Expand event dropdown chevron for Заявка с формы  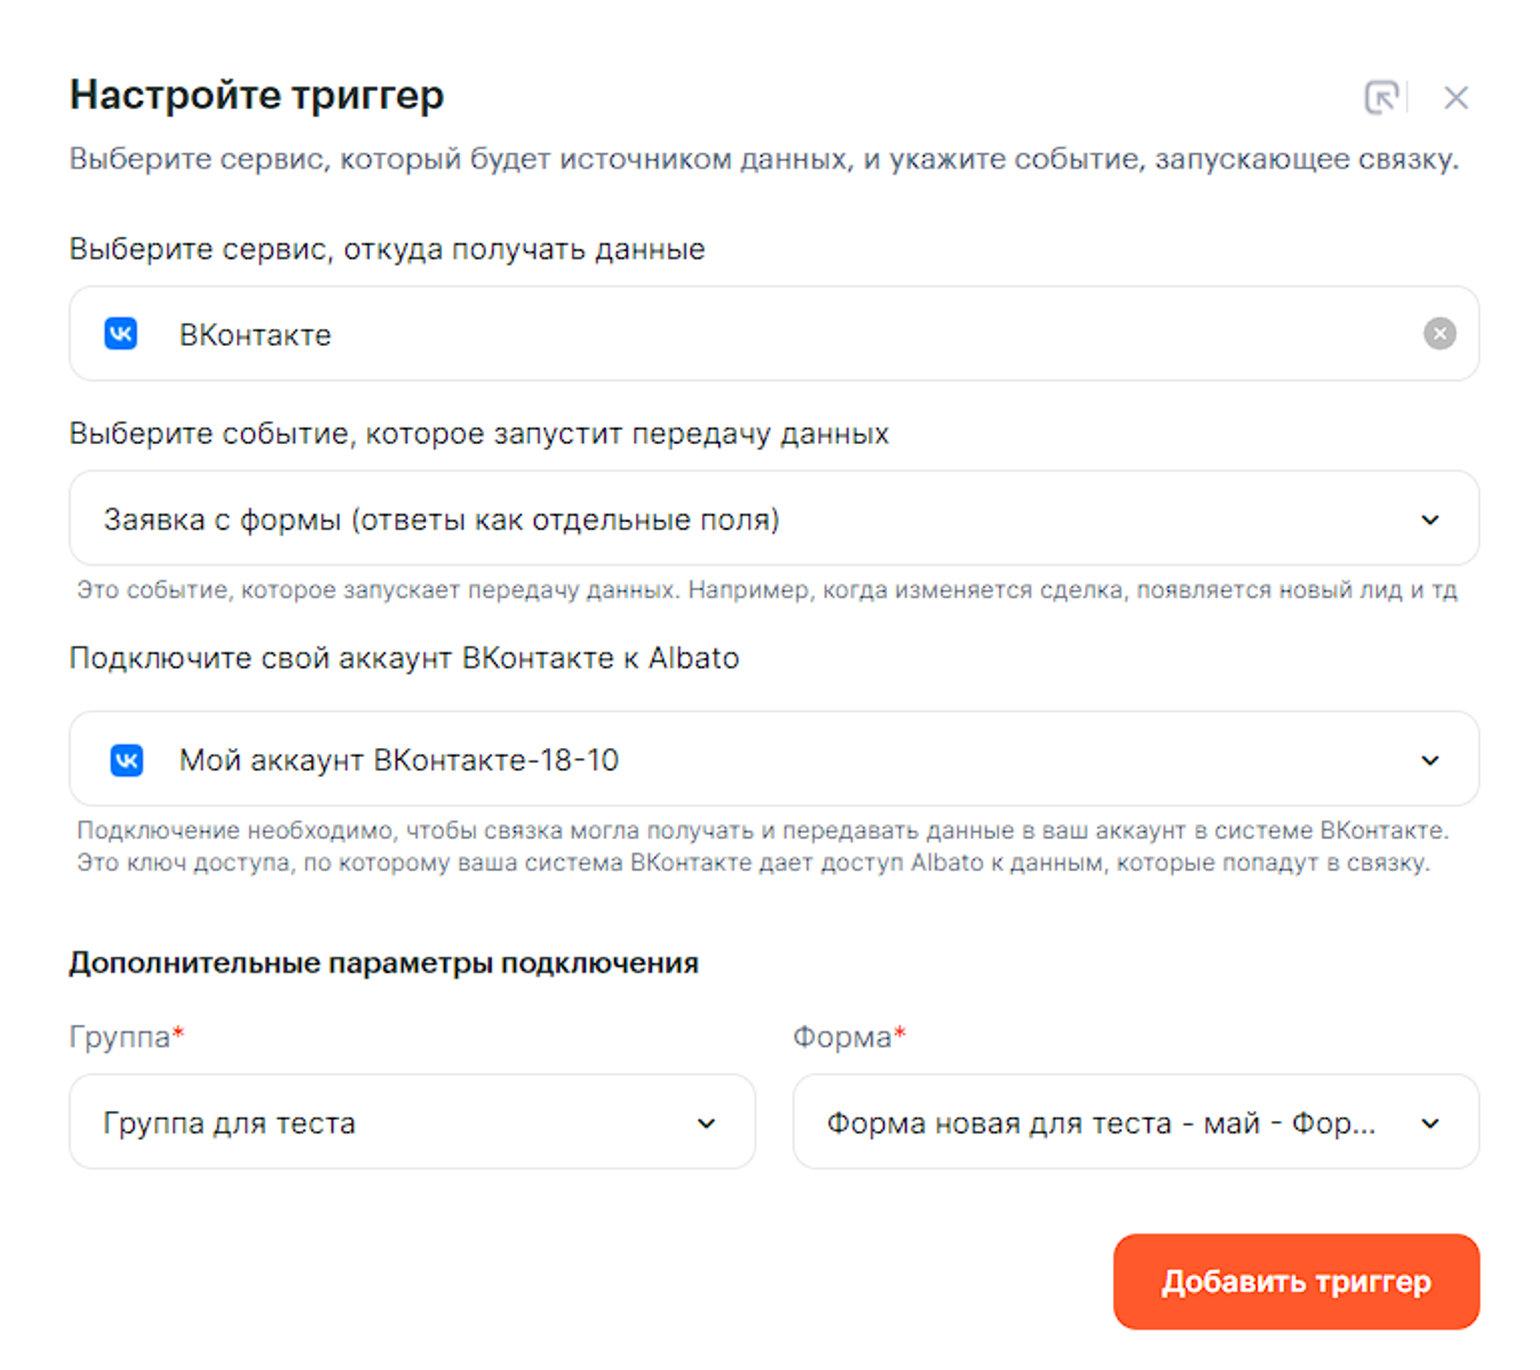tap(1430, 519)
